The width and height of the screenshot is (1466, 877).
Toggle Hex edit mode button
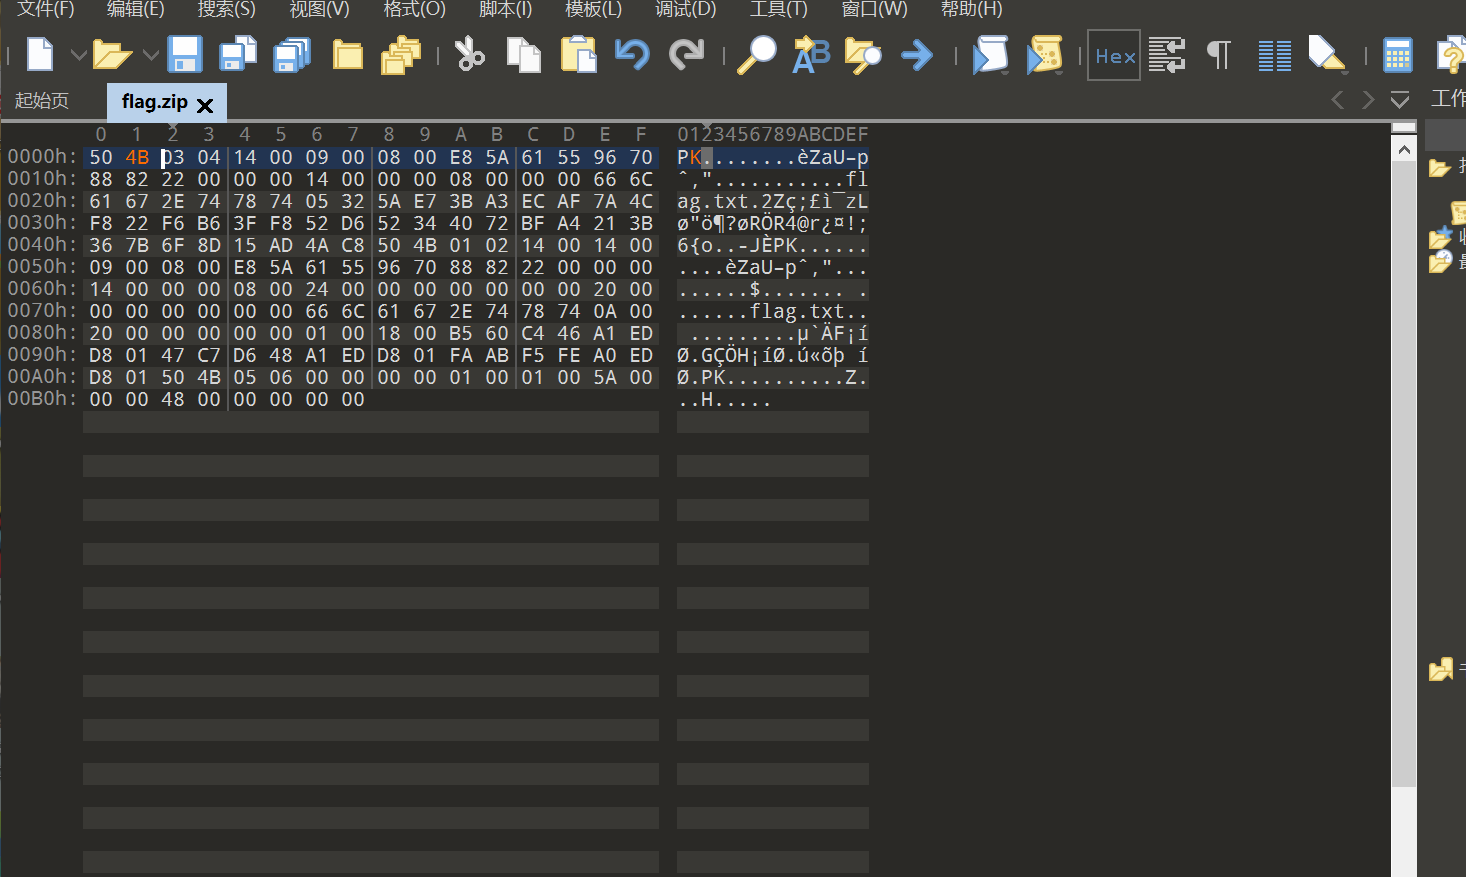click(x=1114, y=55)
